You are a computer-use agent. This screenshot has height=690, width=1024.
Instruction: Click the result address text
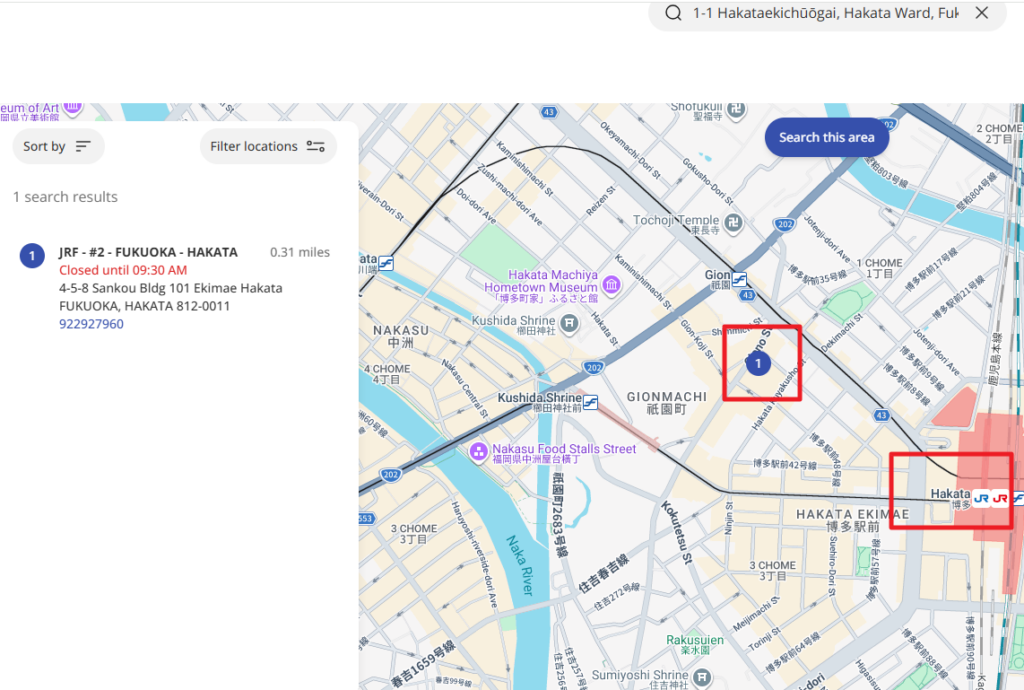[170, 297]
